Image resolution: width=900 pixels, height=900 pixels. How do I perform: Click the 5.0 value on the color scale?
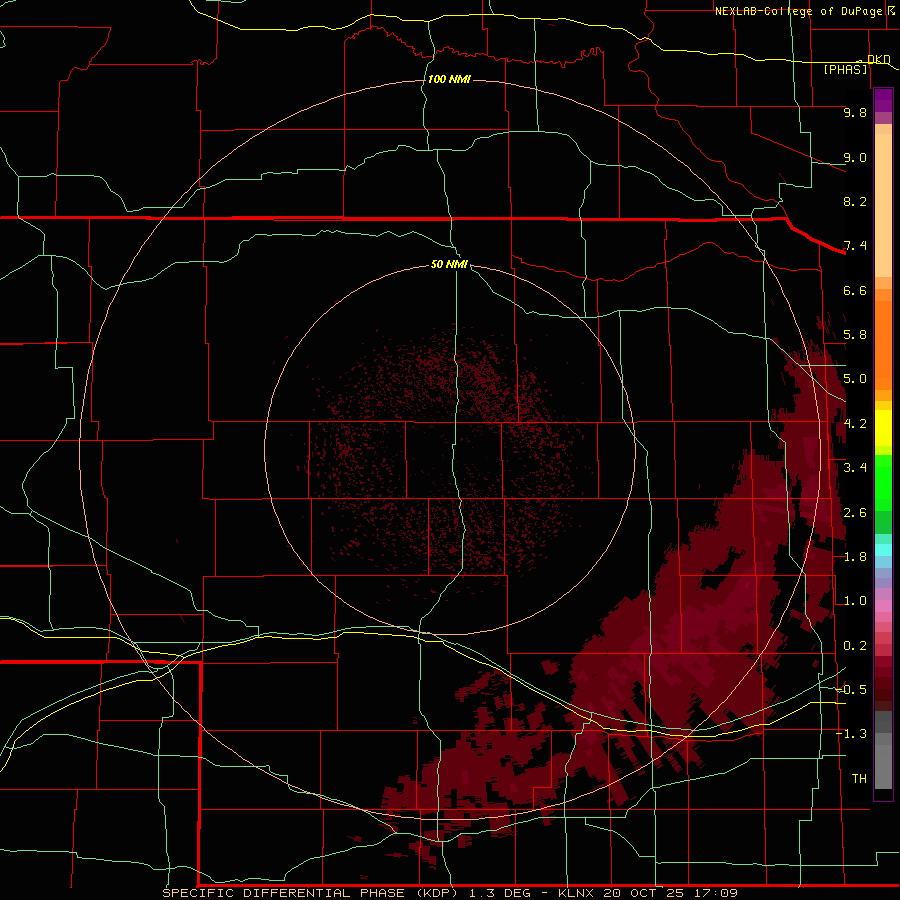pos(855,379)
